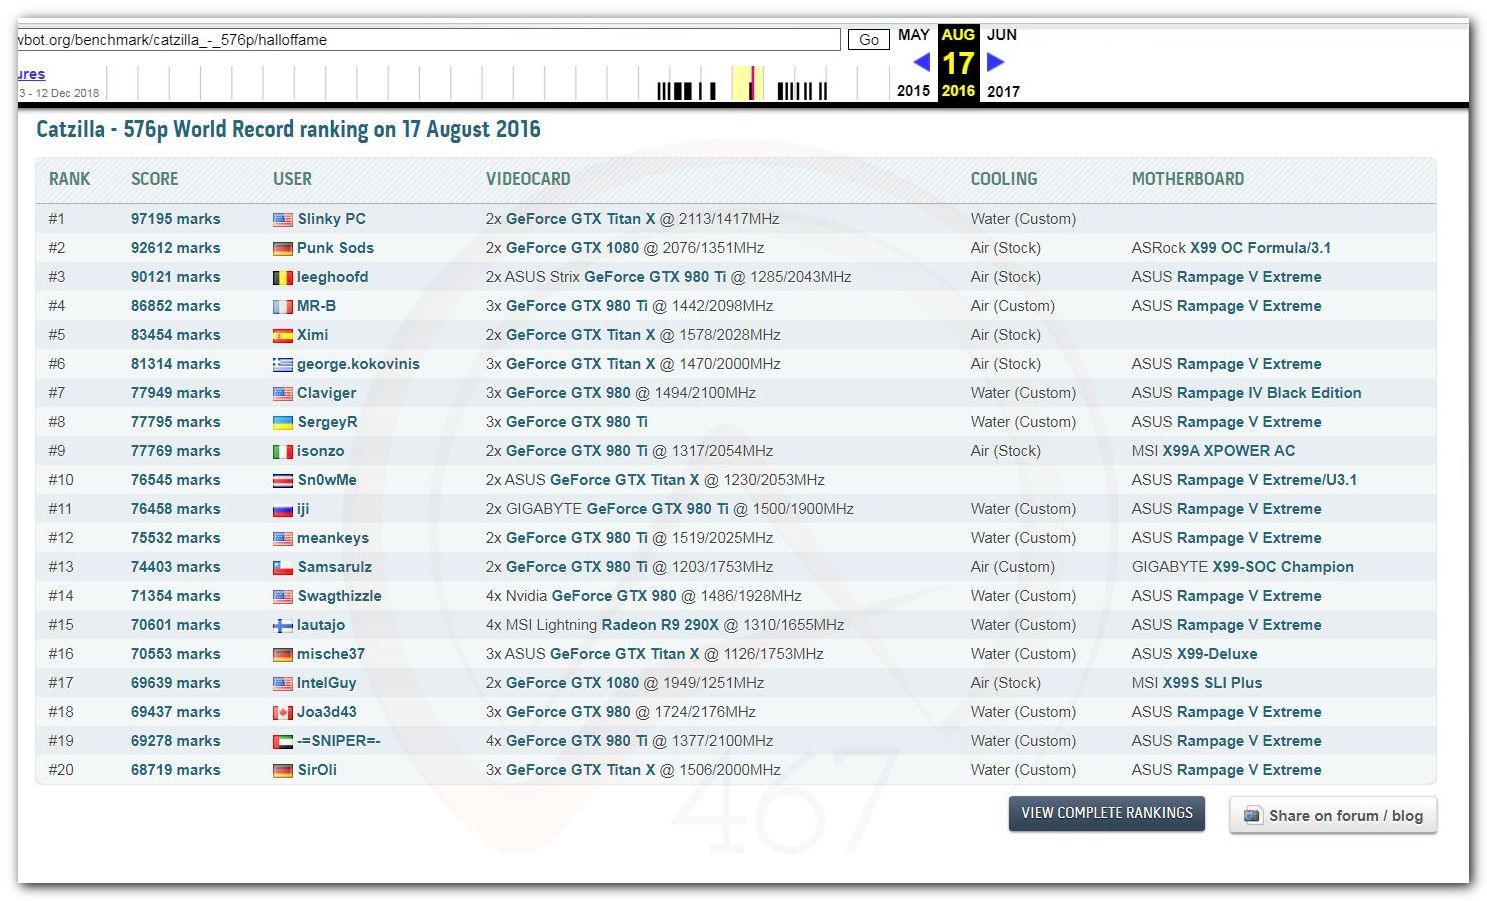Click the COOLING column header

pos(1004,179)
